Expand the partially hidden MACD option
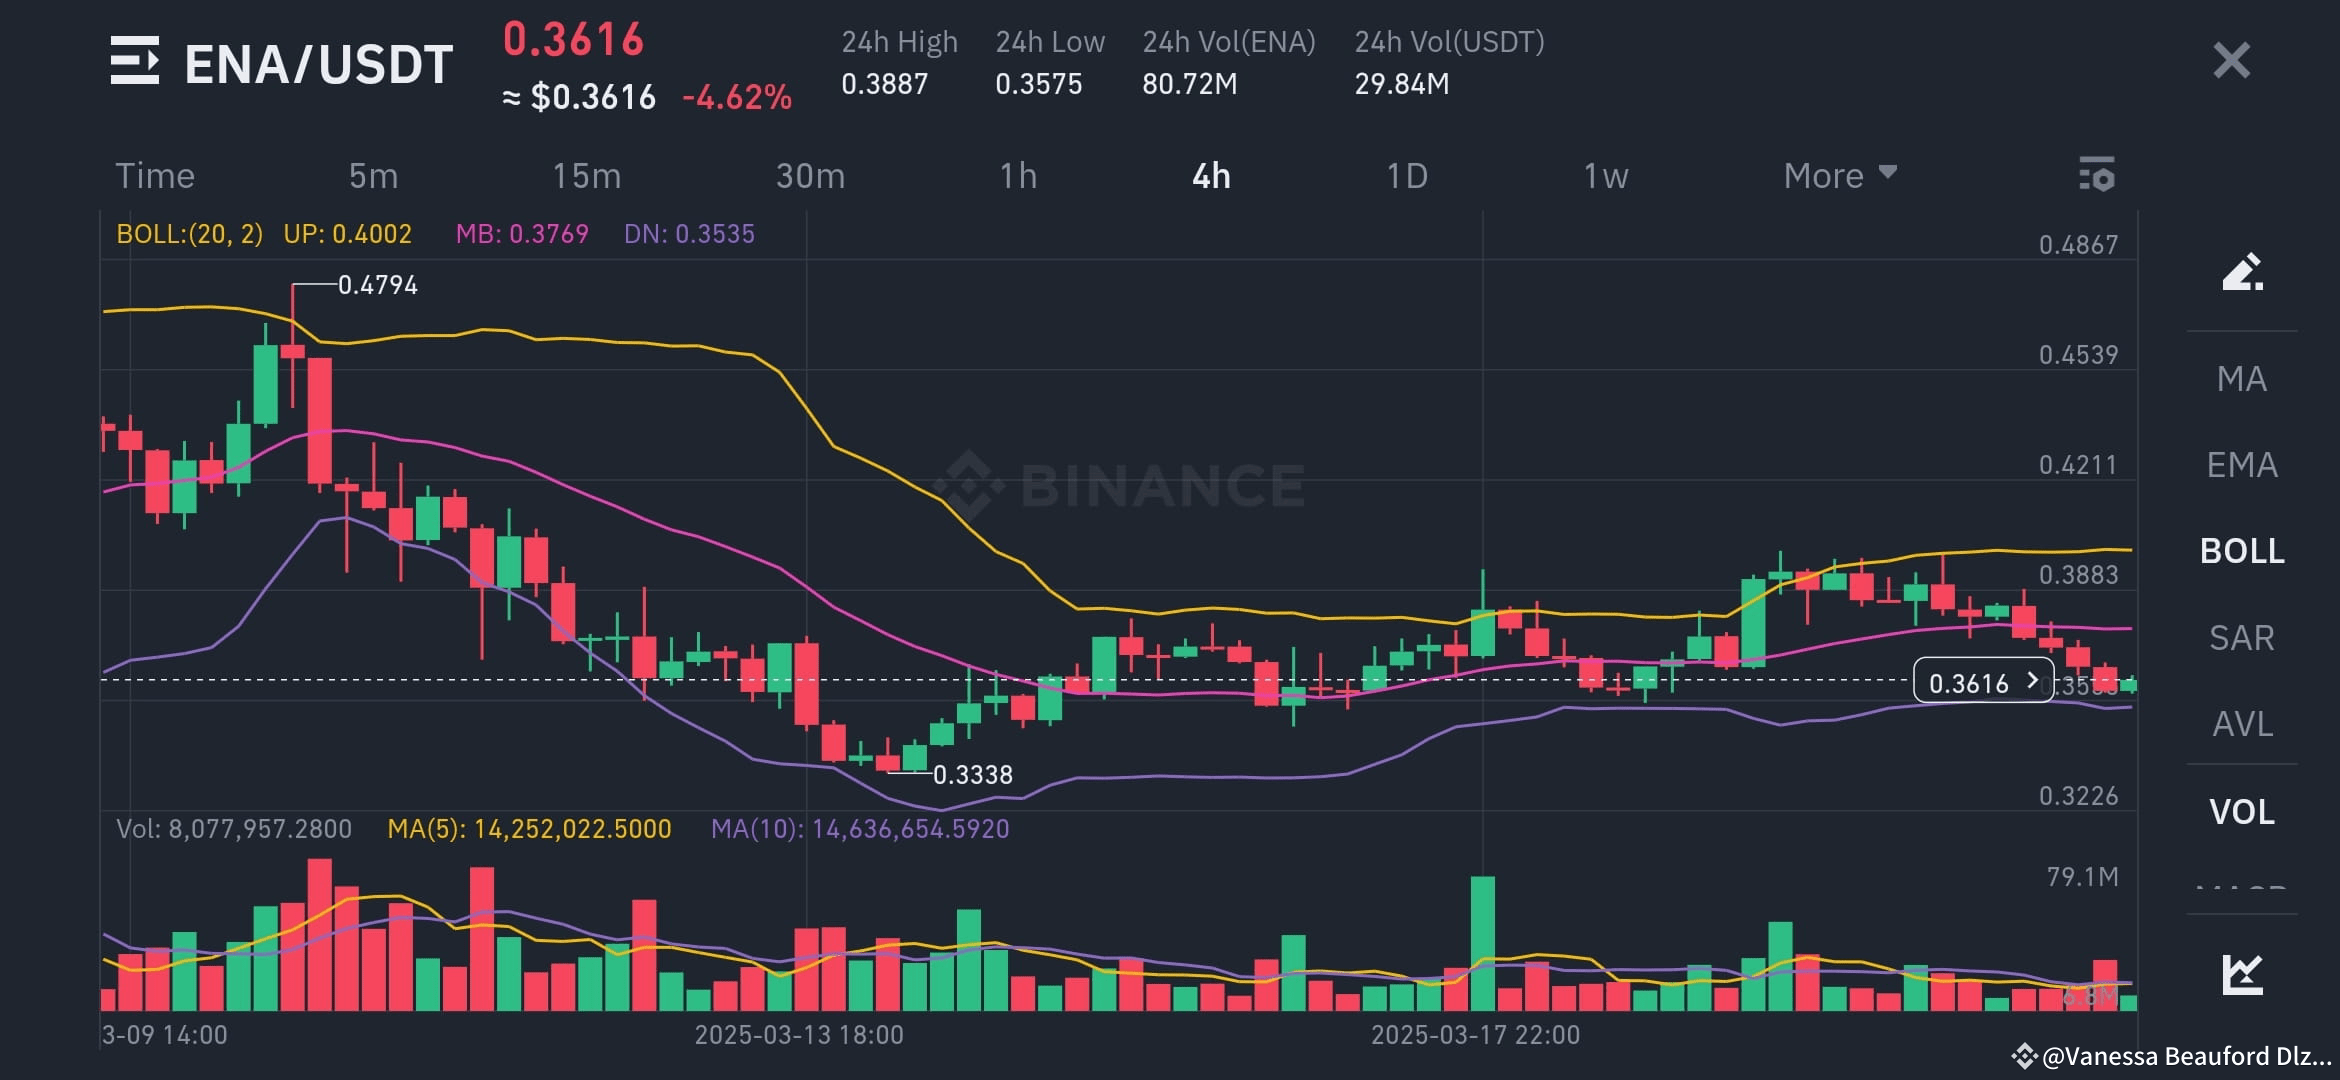This screenshot has height=1080, width=2340. point(2242,890)
